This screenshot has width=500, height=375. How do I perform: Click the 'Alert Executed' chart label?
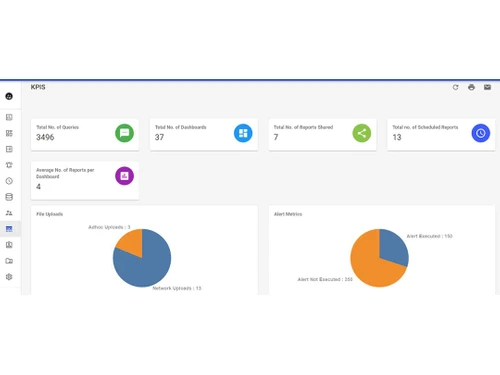[429, 236]
